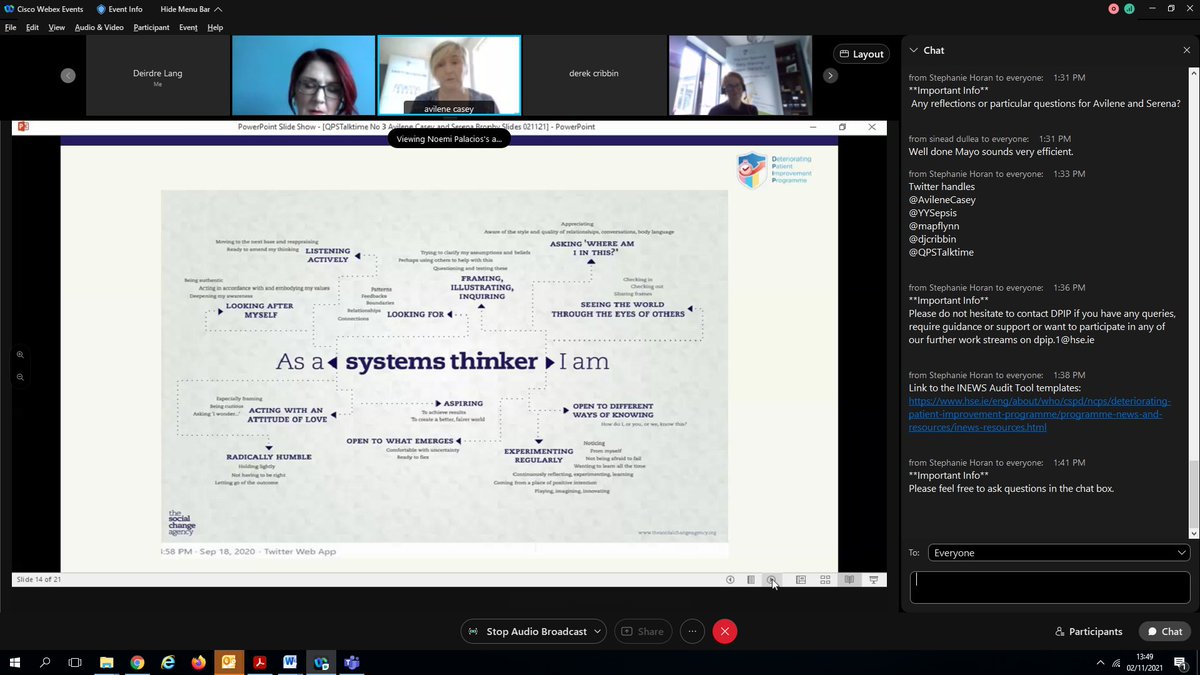Switch to Normal view in PowerPoint
Viewport: 1200px width, 675px height.
(x=801, y=580)
